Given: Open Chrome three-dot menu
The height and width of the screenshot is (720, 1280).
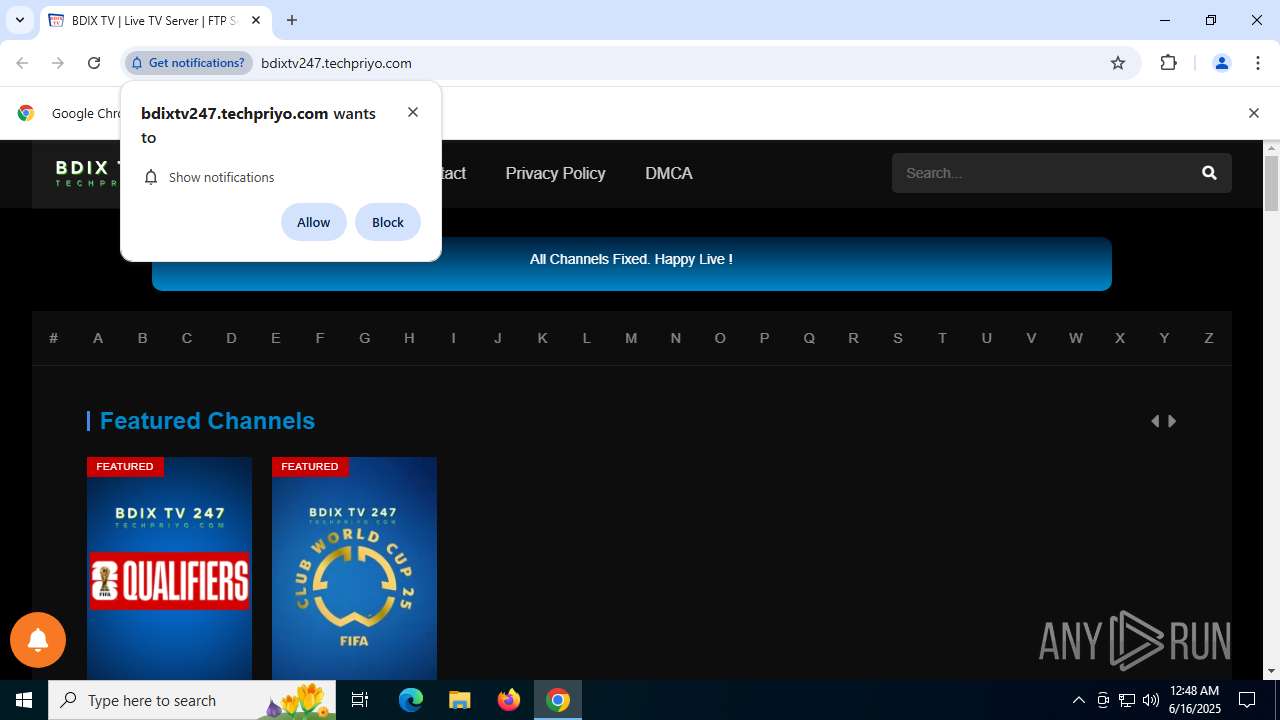Looking at the screenshot, I should (x=1258, y=63).
